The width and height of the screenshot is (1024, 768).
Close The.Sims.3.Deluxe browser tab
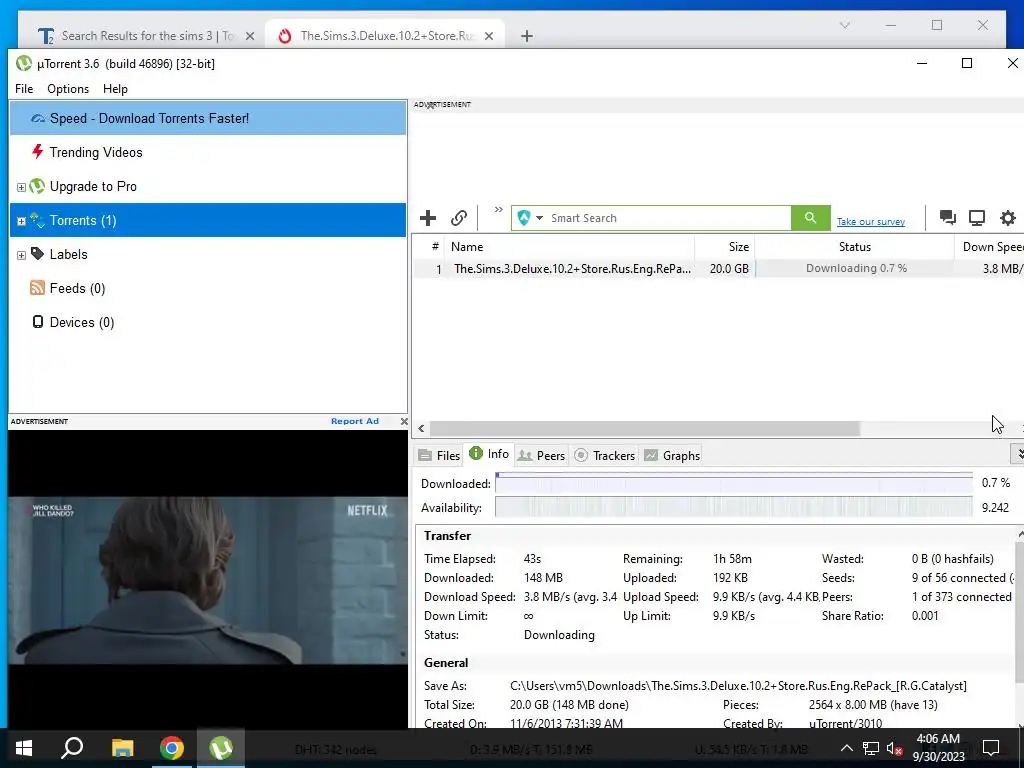pyautogui.click(x=488, y=37)
